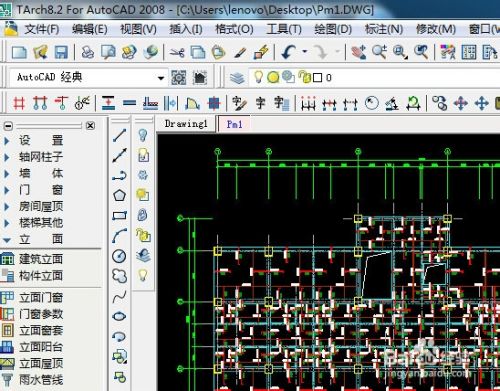Open the Layer Properties Manager icon
This screenshot has width=500, height=391.
click(237, 78)
